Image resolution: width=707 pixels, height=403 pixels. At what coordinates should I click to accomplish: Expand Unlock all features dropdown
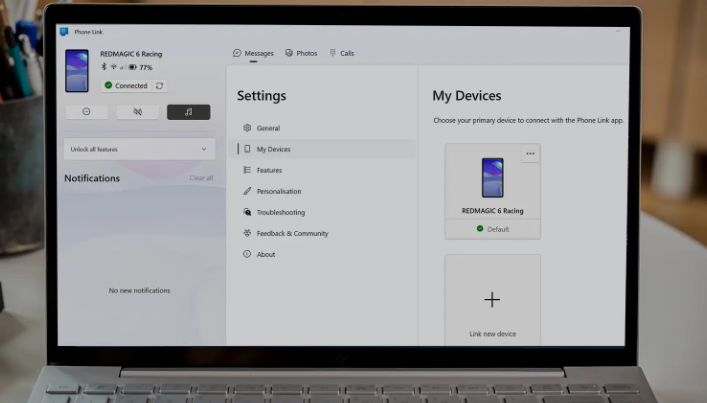[x=139, y=149]
